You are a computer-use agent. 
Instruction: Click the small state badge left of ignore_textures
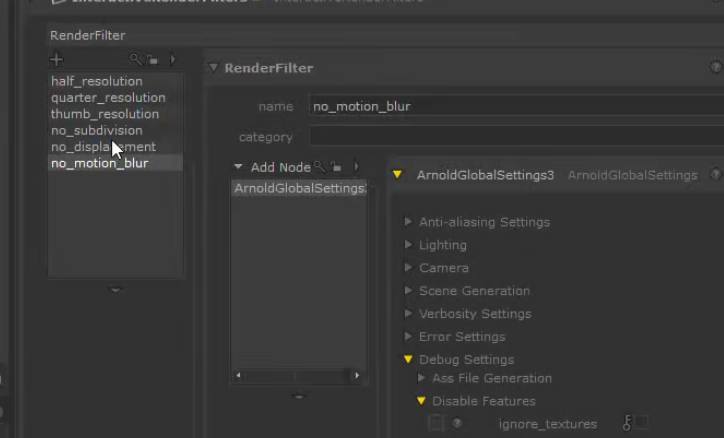457,423
